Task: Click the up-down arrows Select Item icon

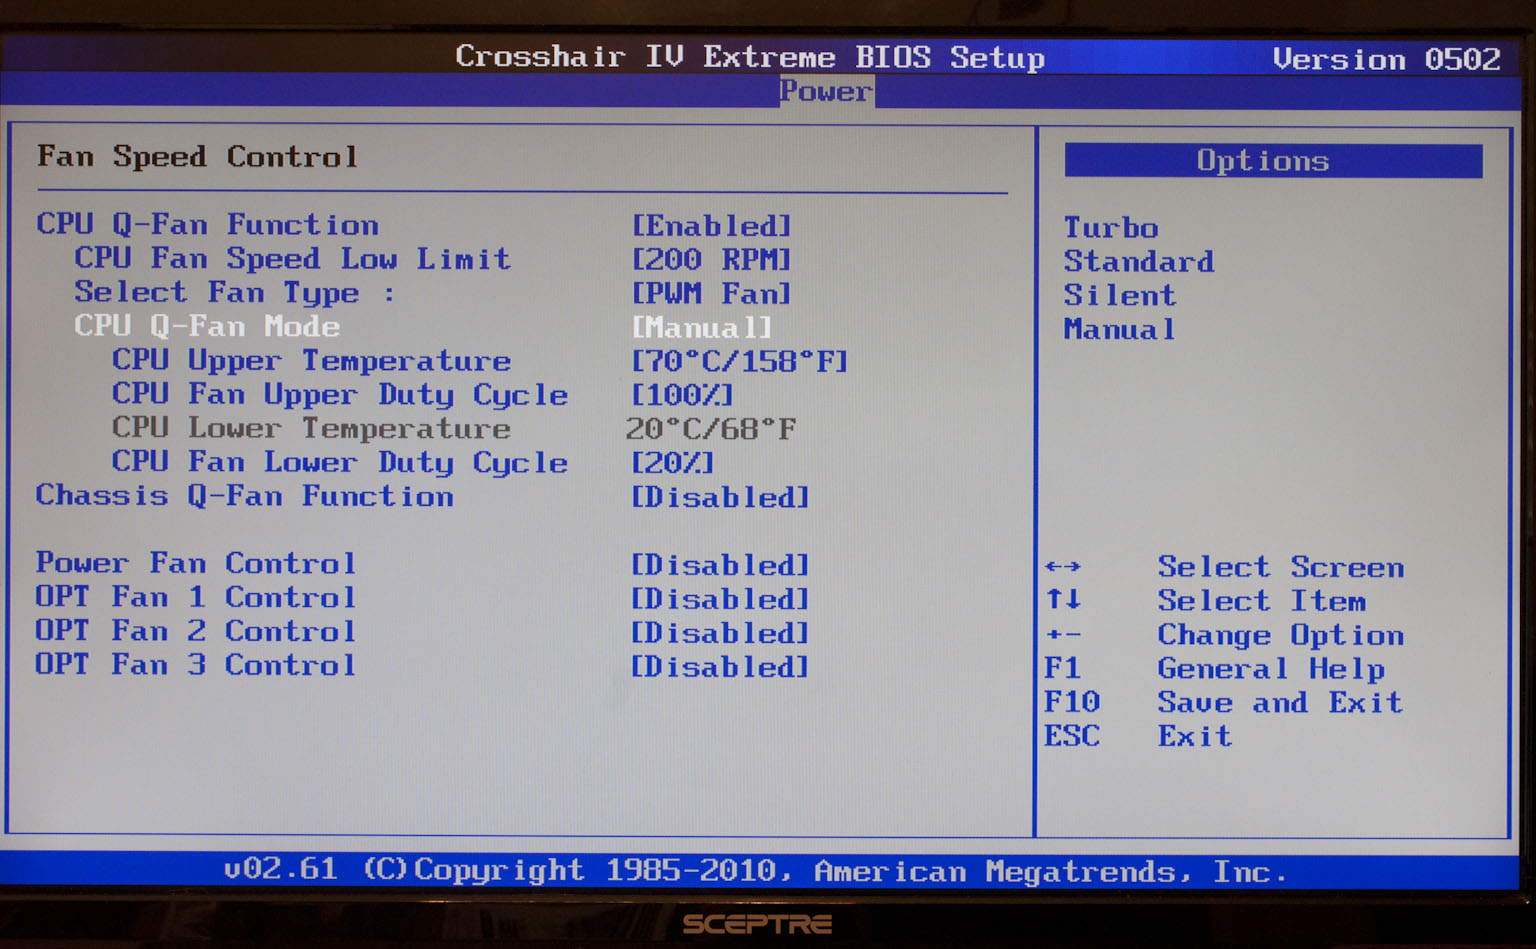Action: pyautogui.click(x=1063, y=600)
